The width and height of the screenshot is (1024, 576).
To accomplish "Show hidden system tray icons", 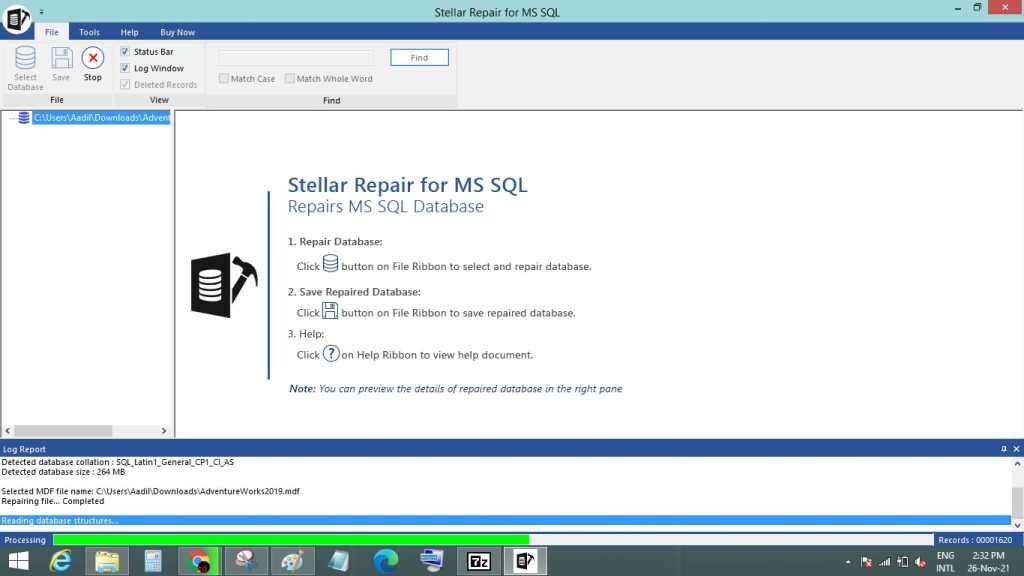I will [x=848, y=562].
